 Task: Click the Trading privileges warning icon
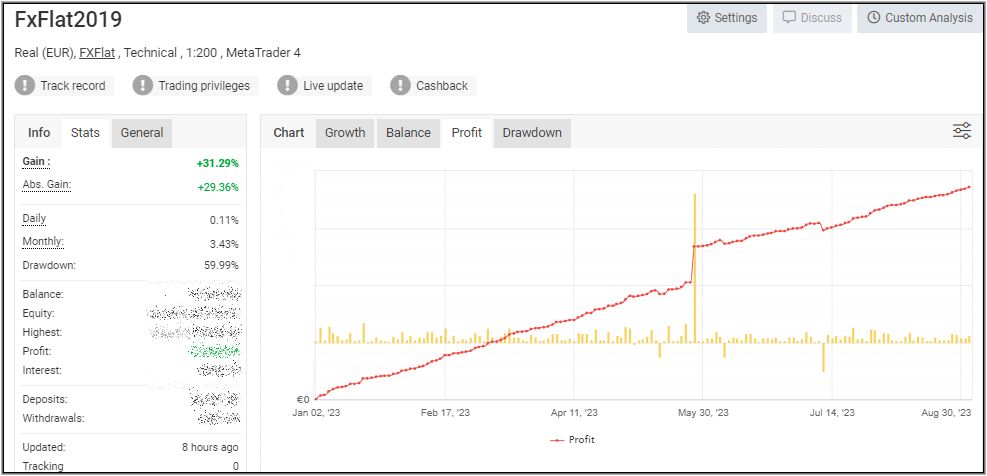[x=143, y=86]
